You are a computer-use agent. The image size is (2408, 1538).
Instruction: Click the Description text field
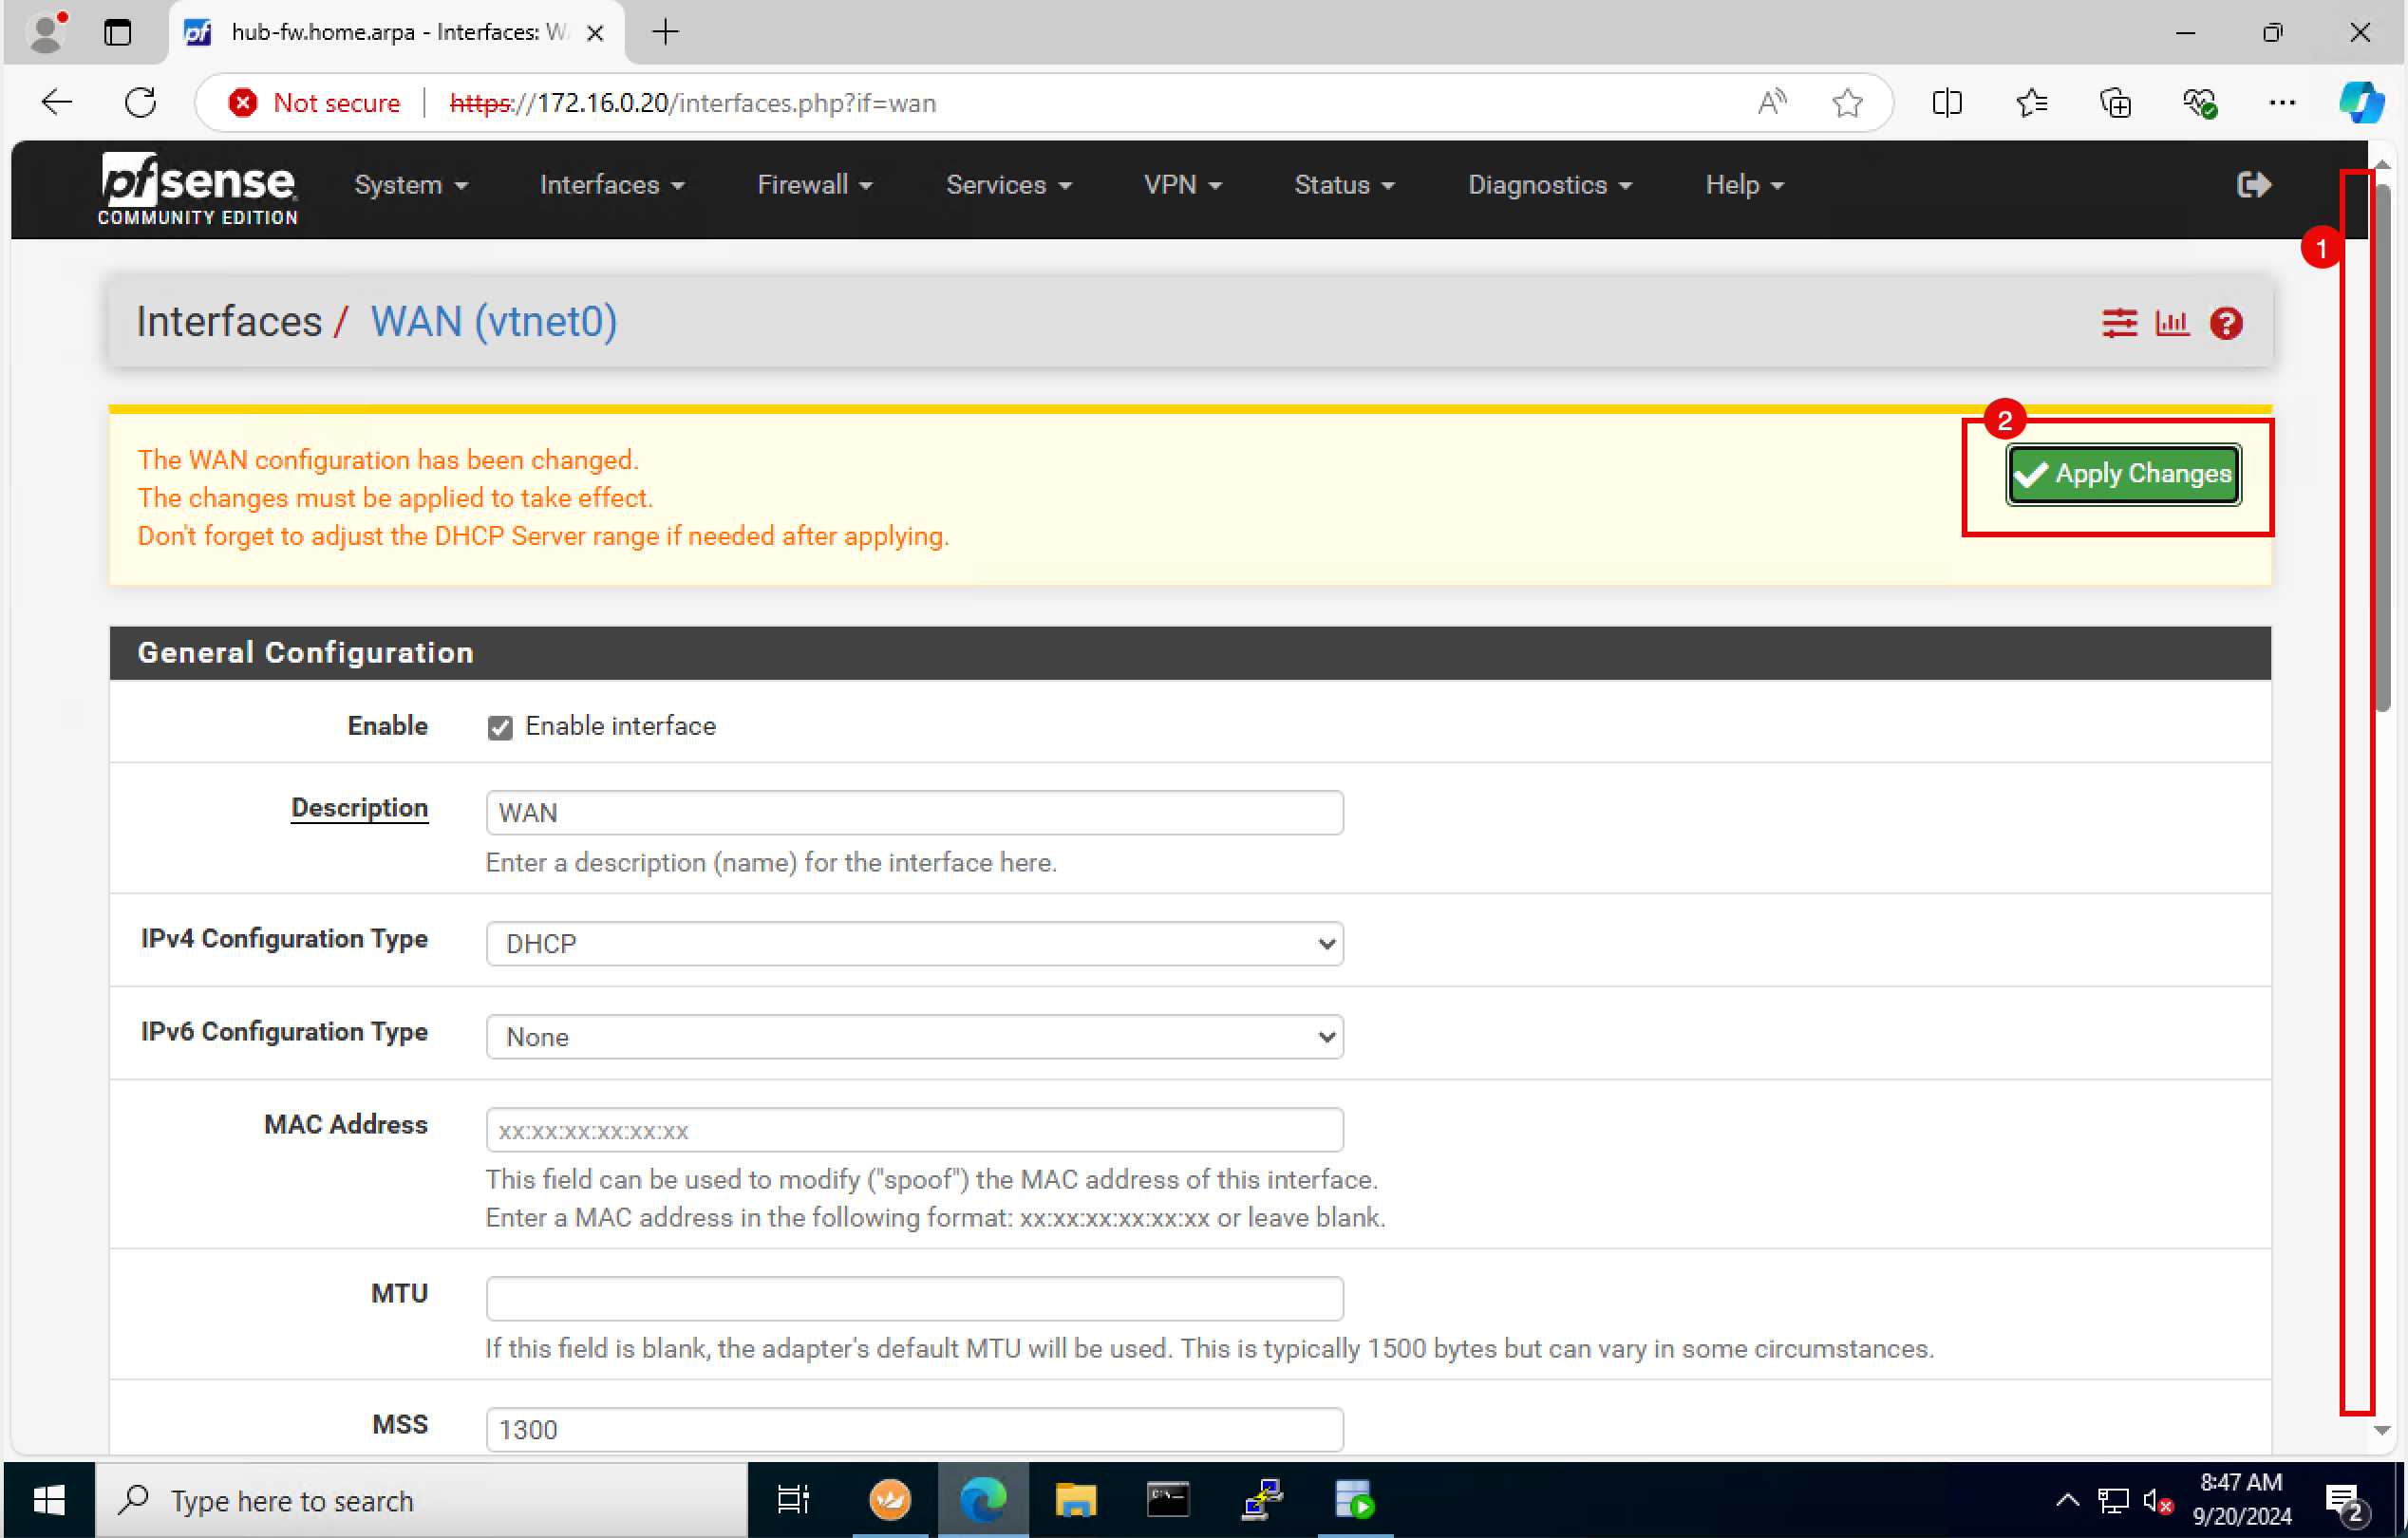pyautogui.click(x=914, y=813)
